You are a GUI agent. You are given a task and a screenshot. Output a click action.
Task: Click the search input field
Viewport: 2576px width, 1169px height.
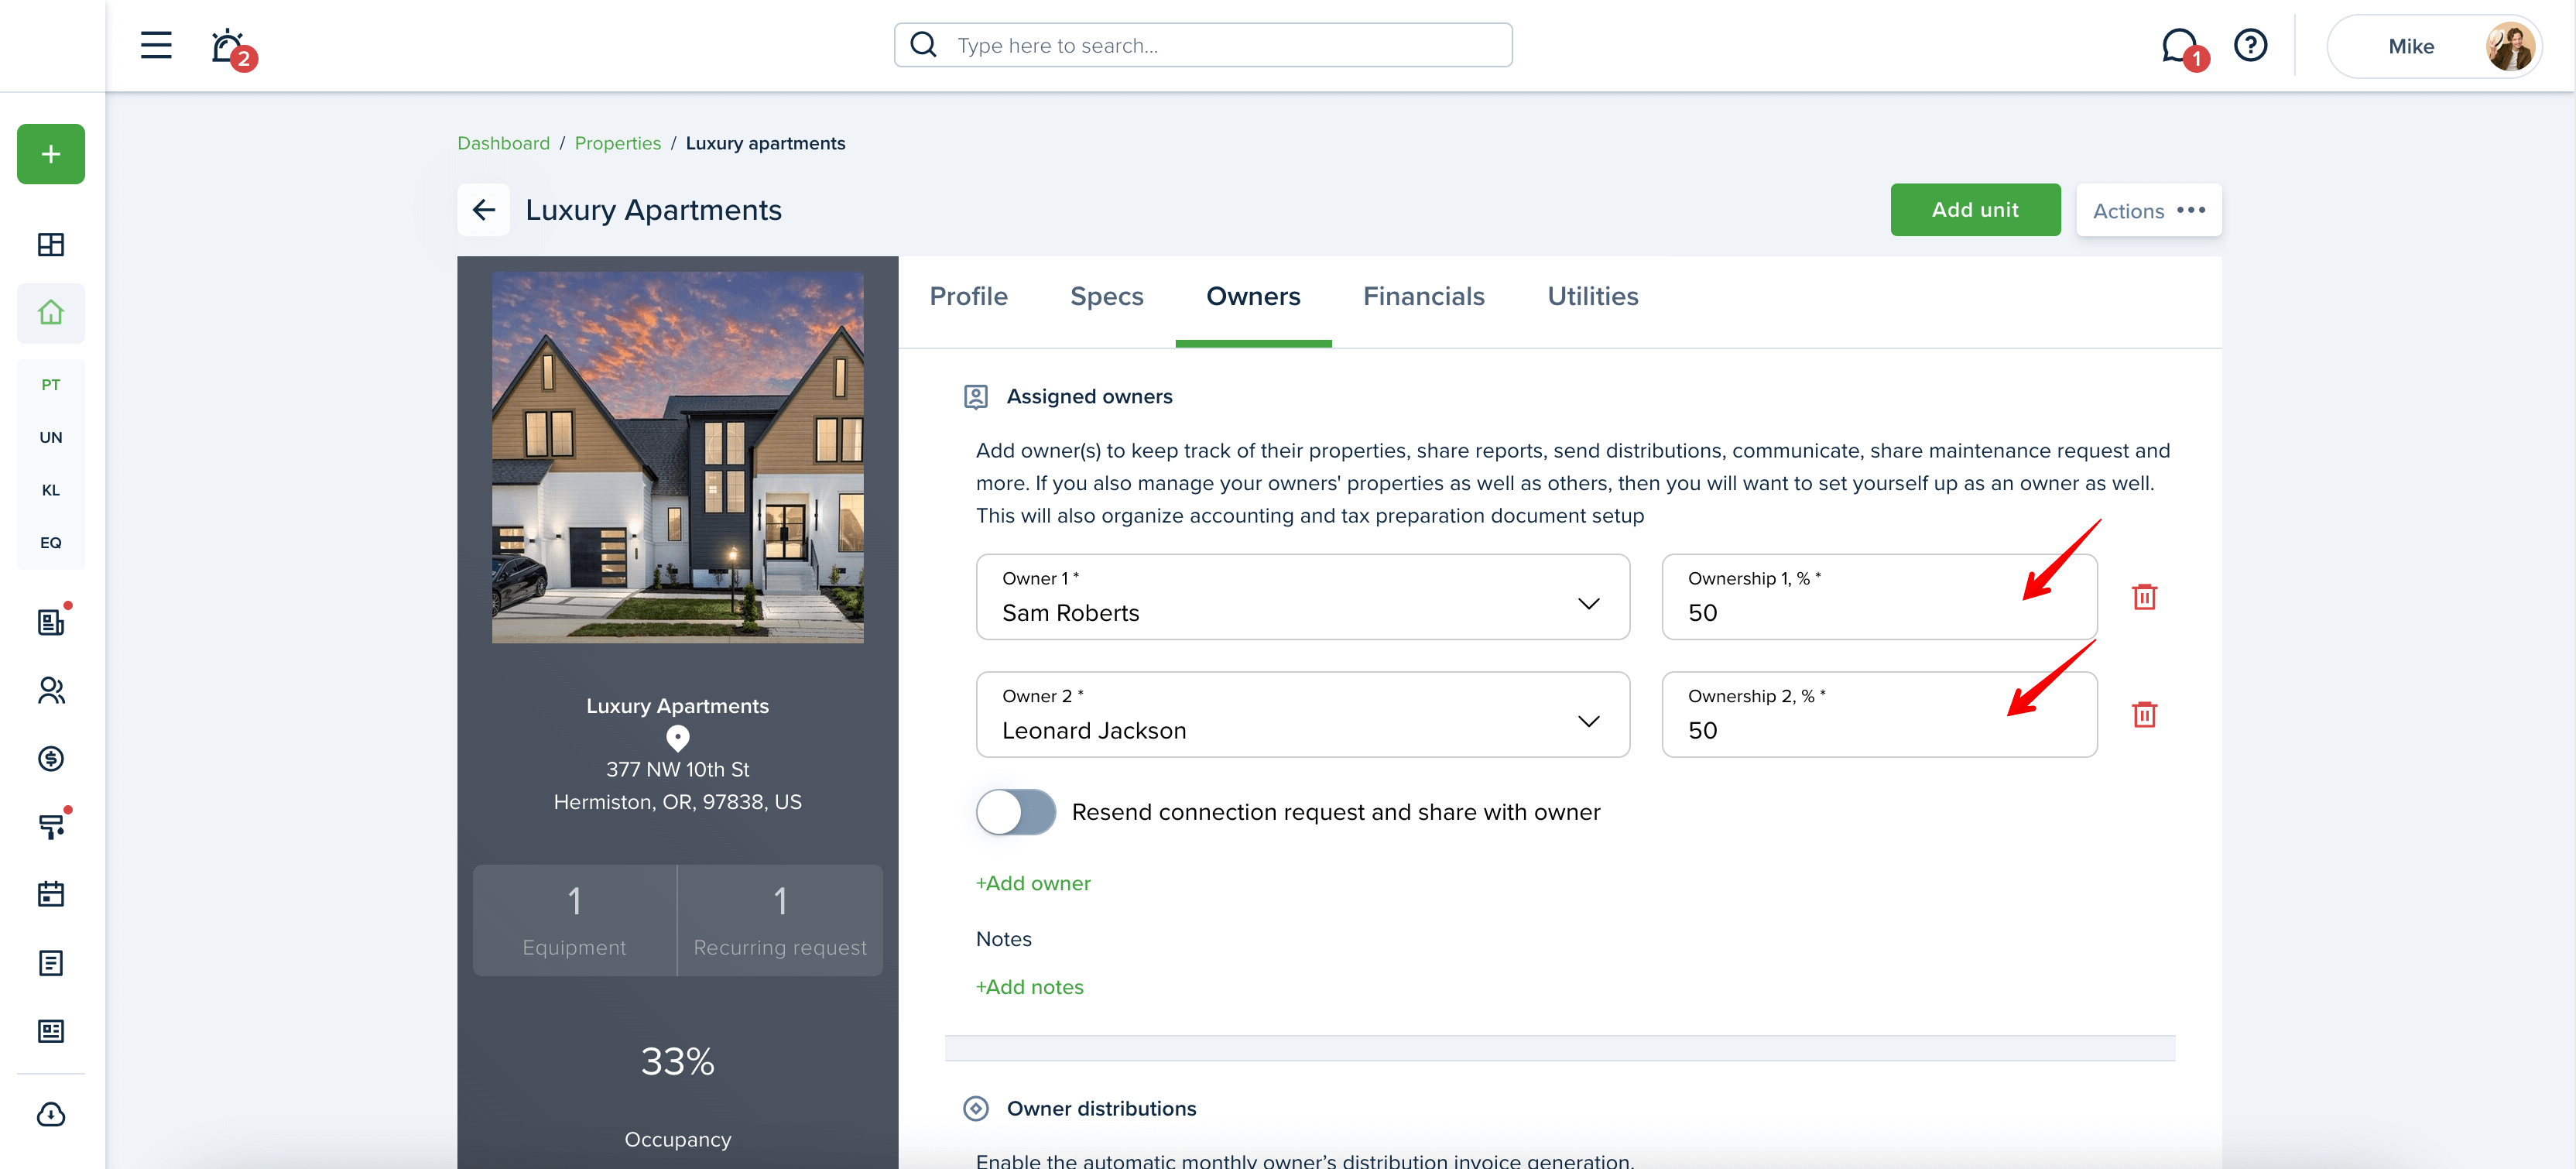[x=1203, y=45]
